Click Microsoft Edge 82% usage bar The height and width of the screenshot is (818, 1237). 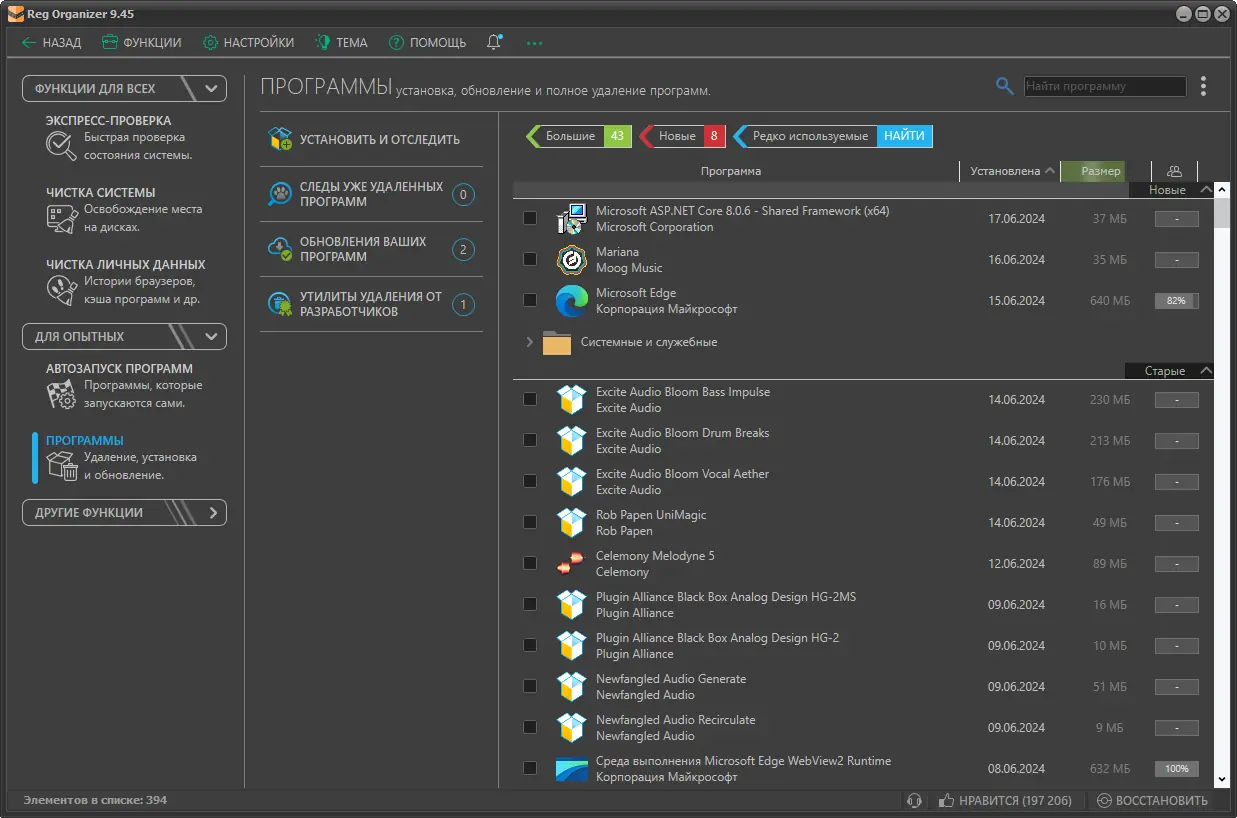(1176, 300)
